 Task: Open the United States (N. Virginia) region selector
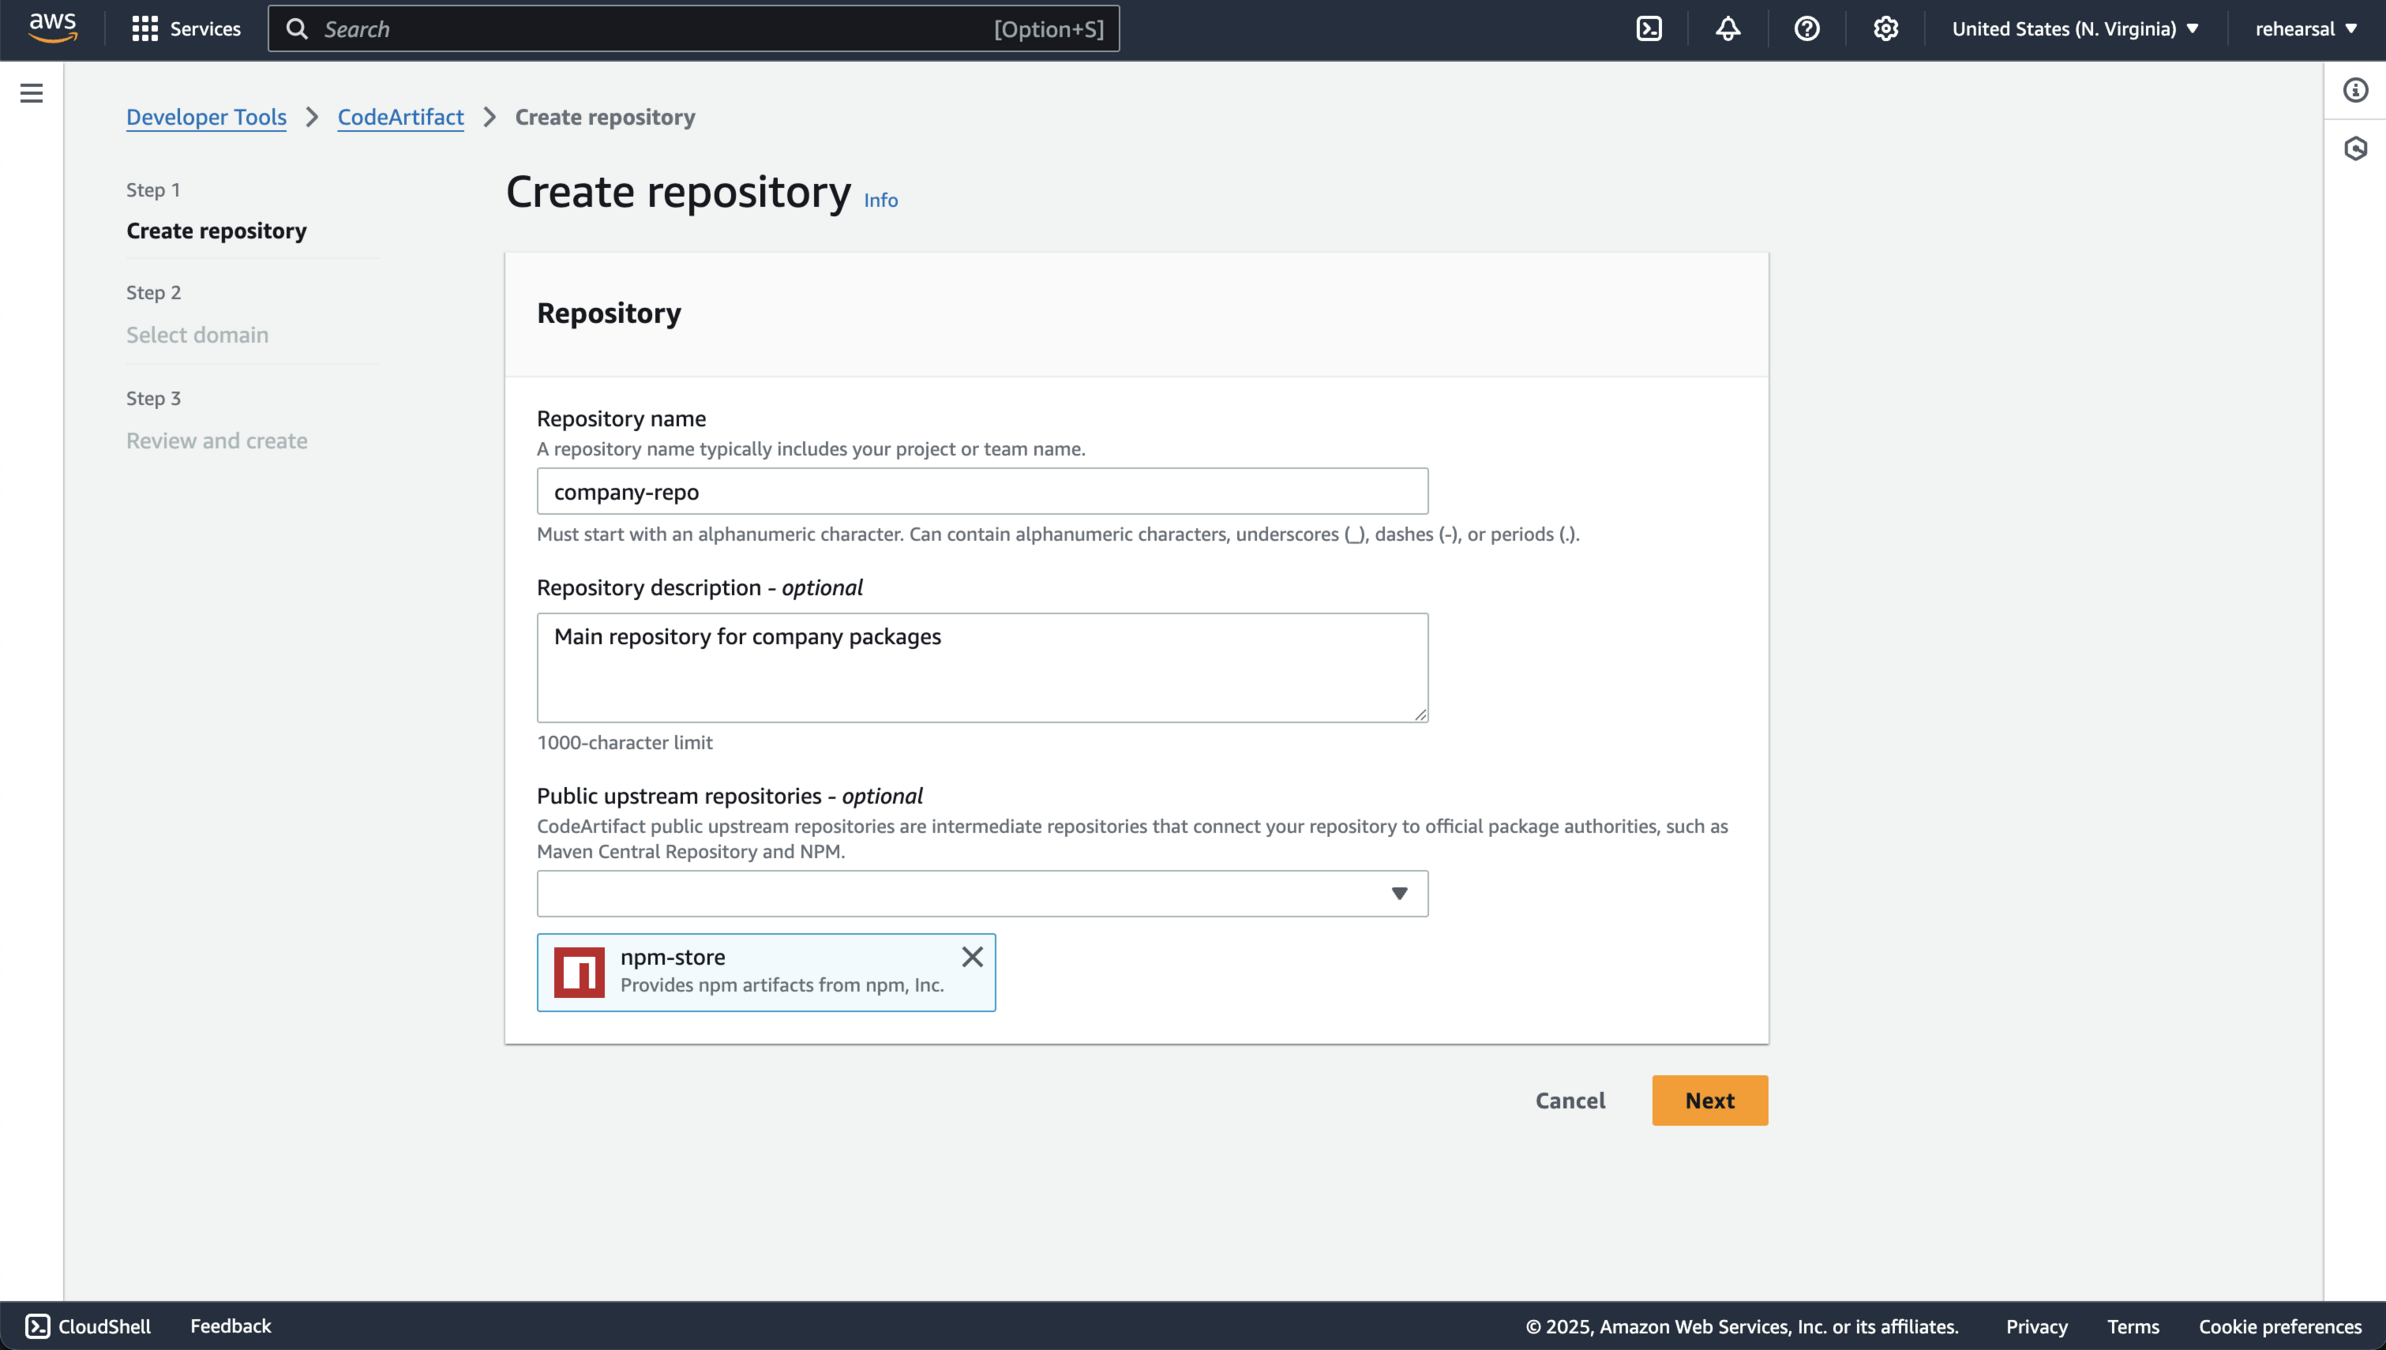[2075, 28]
